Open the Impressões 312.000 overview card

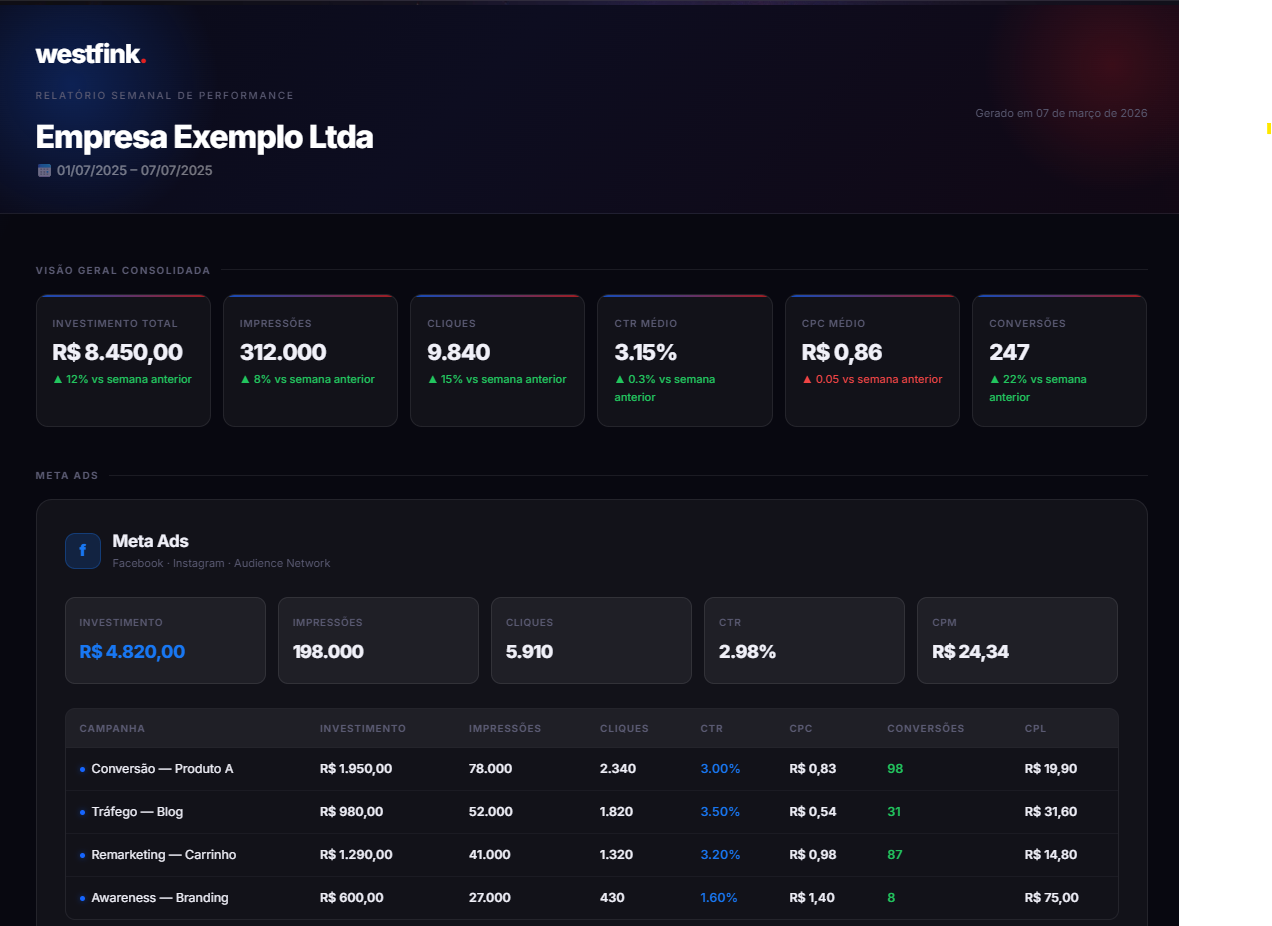310,360
